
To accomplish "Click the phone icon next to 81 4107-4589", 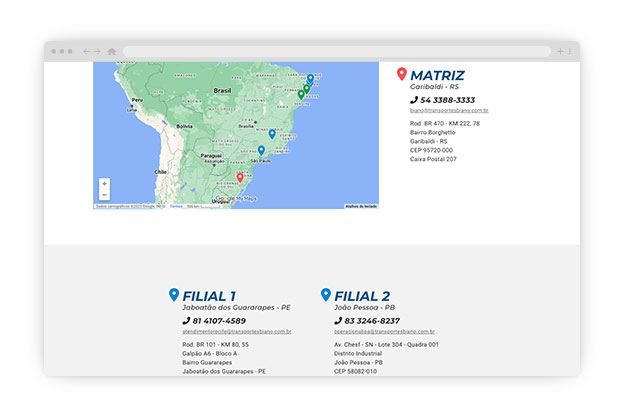I will tap(186, 321).
